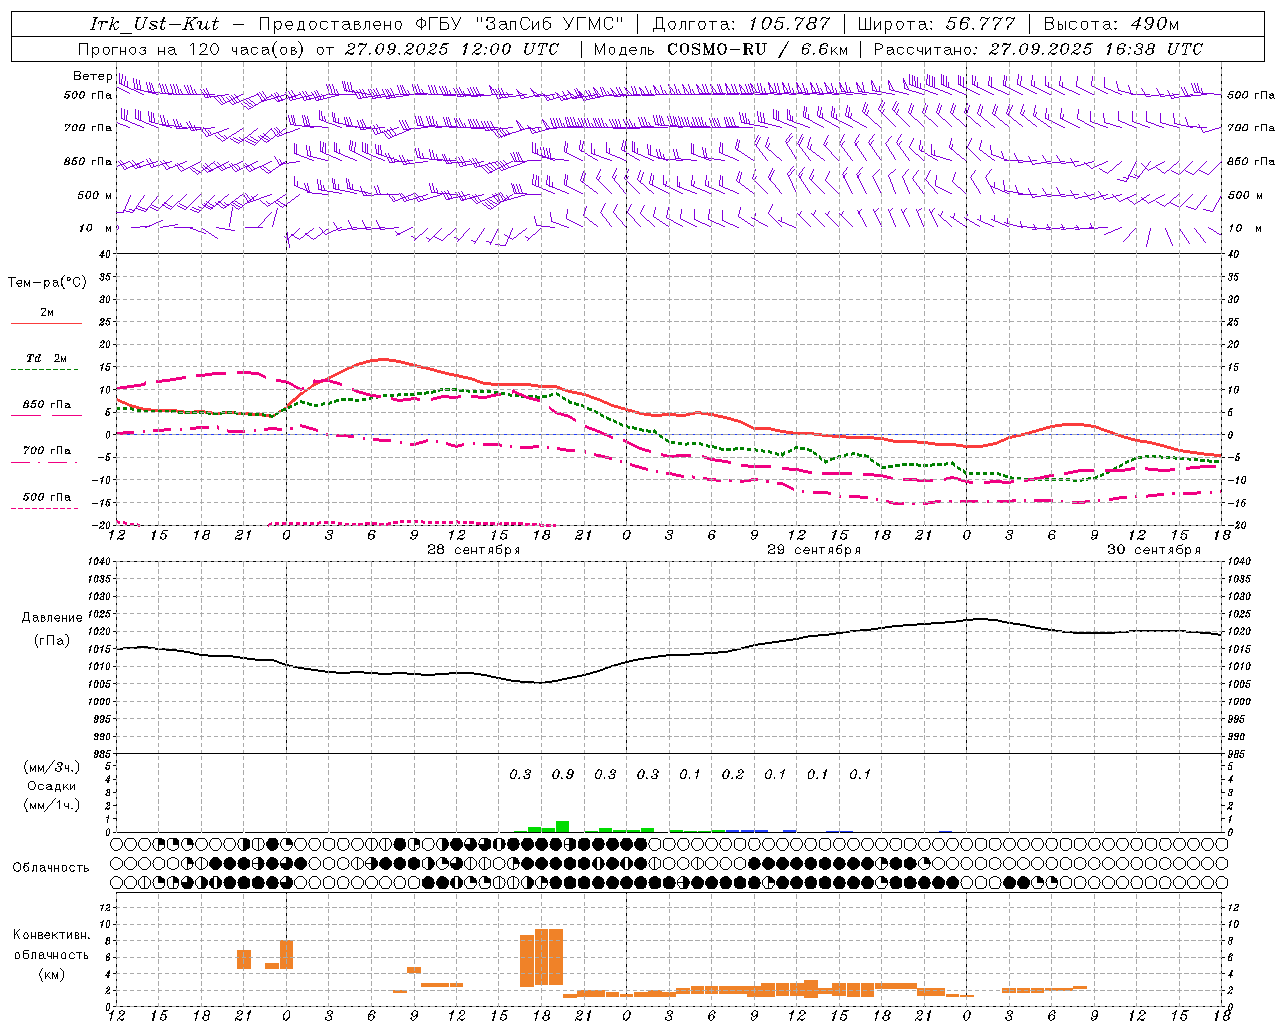The width and height of the screenshot is (1280, 1024).
Task: Click the (мм/3ч.) precipitation unit label
Action: pyautogui.click(x=52, y=767)
